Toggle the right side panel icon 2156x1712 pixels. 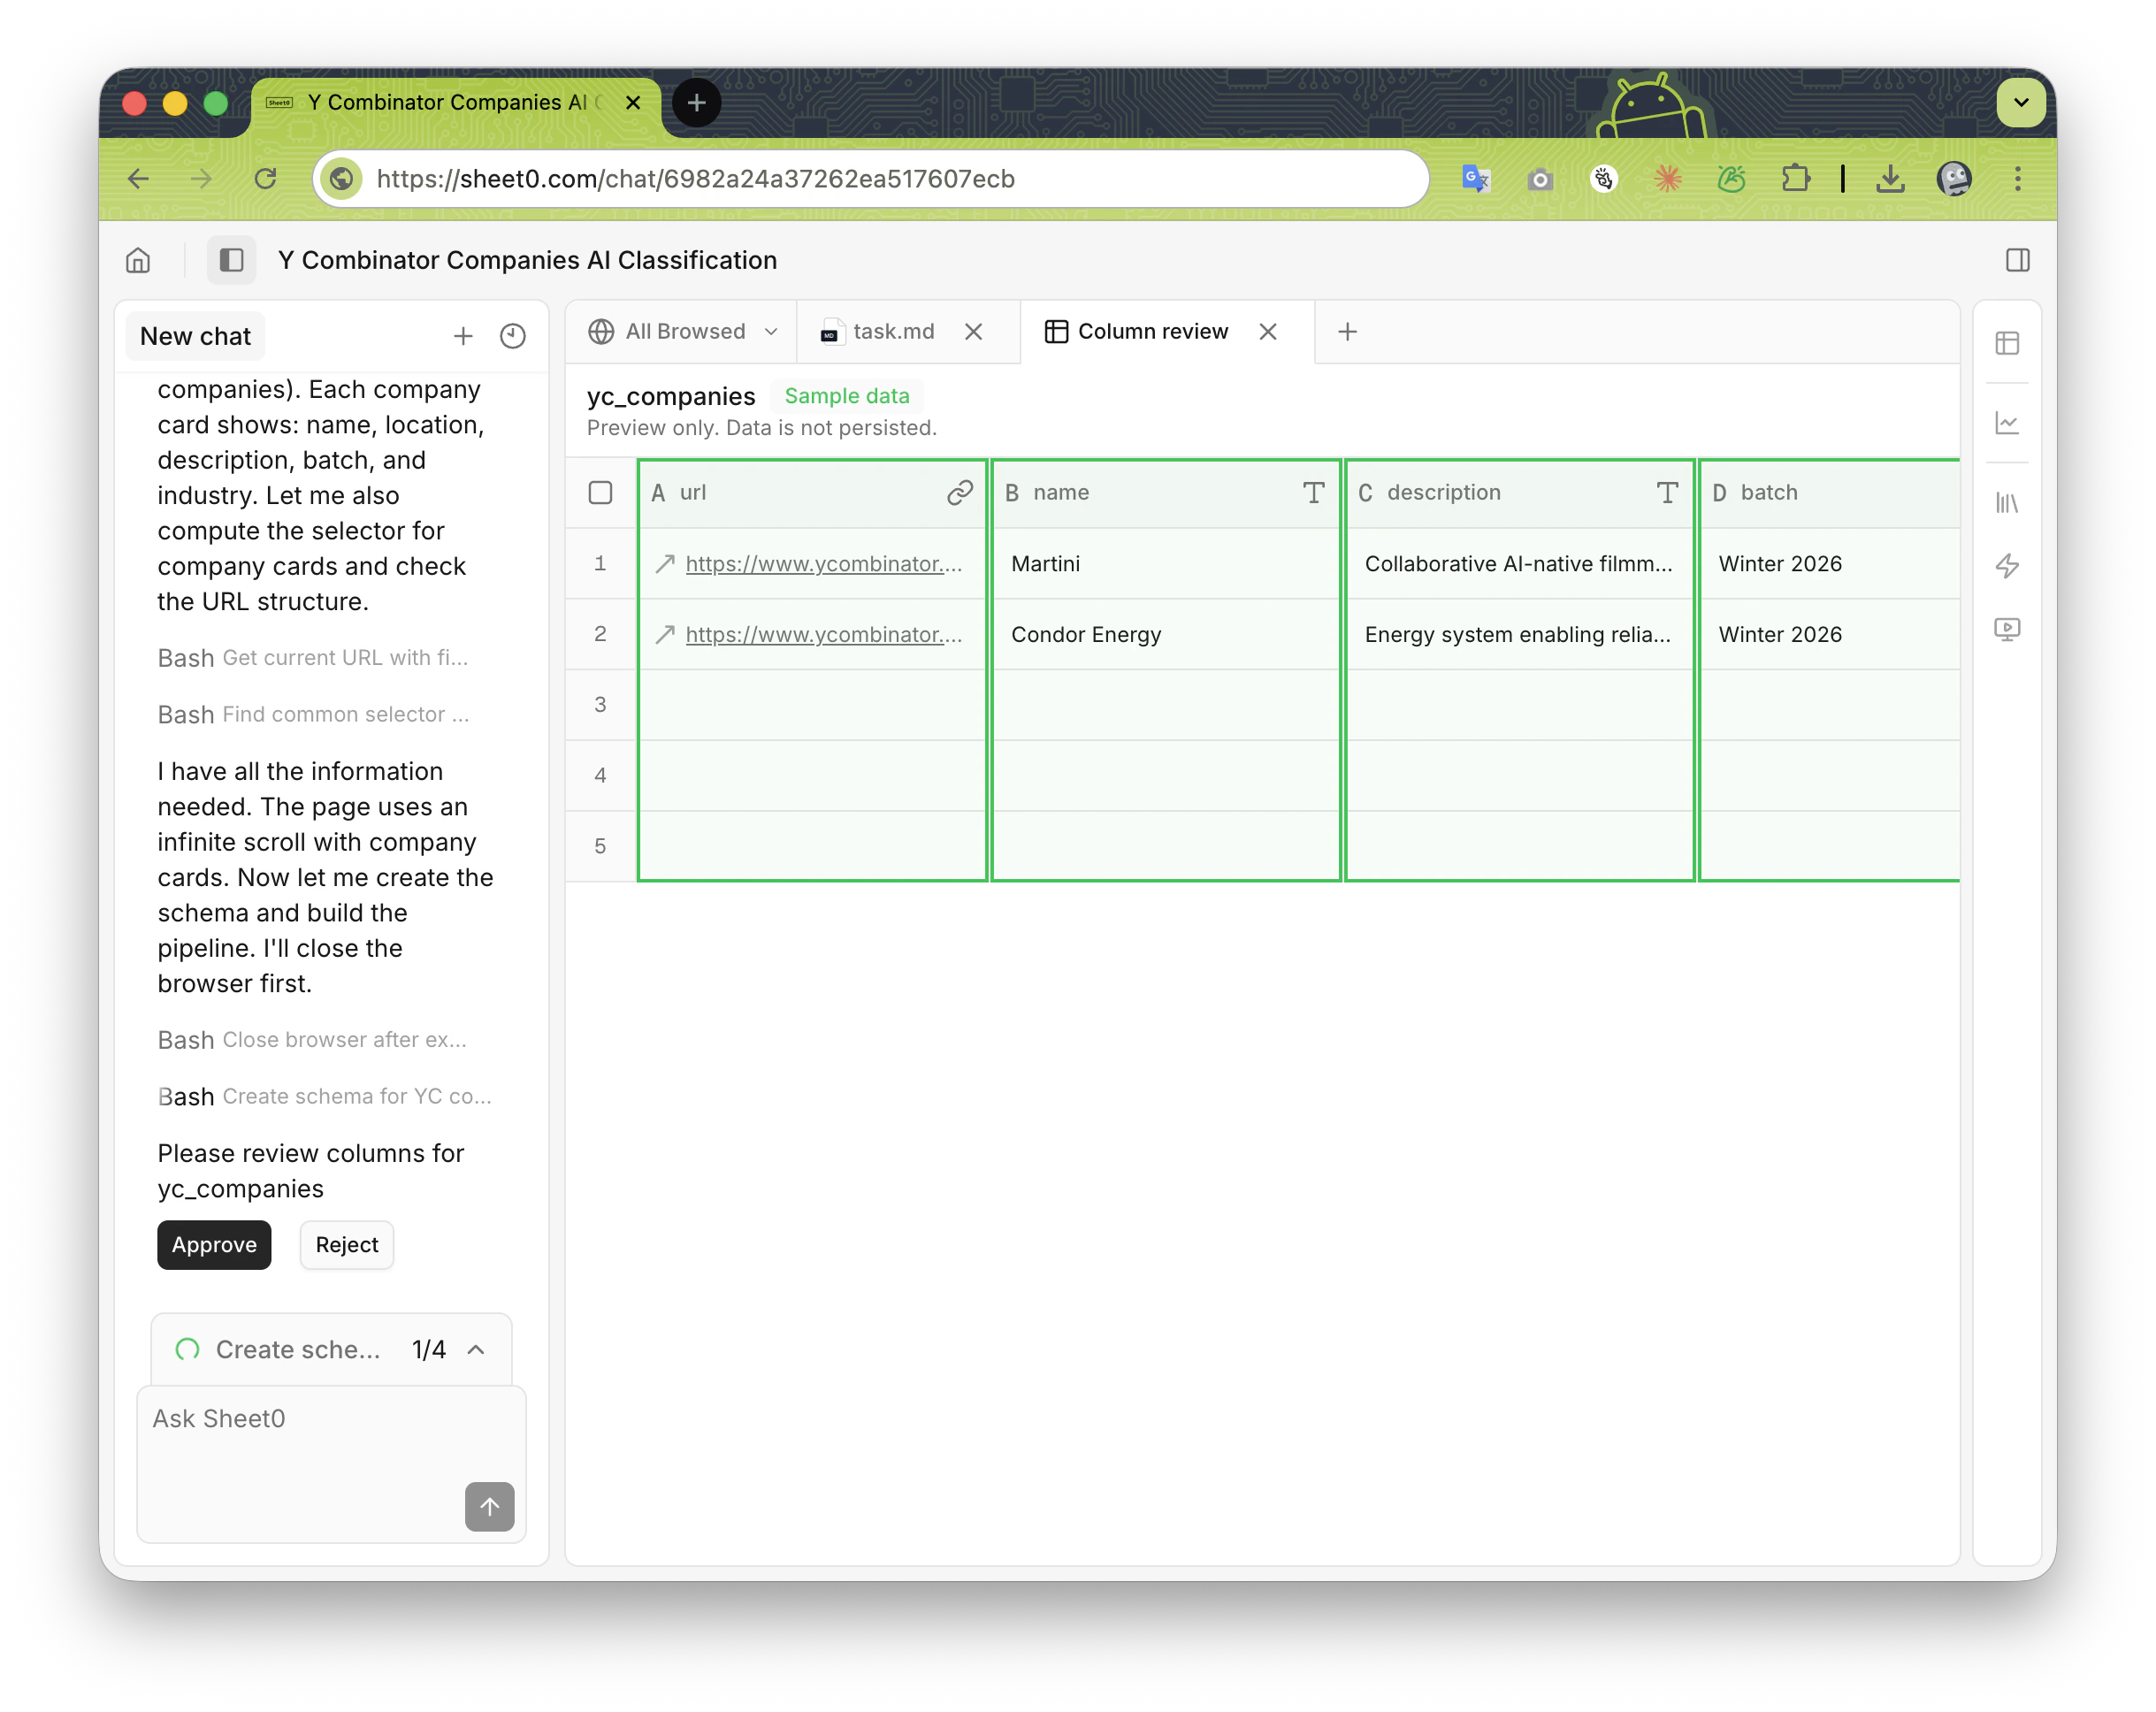pos(2017,260)
